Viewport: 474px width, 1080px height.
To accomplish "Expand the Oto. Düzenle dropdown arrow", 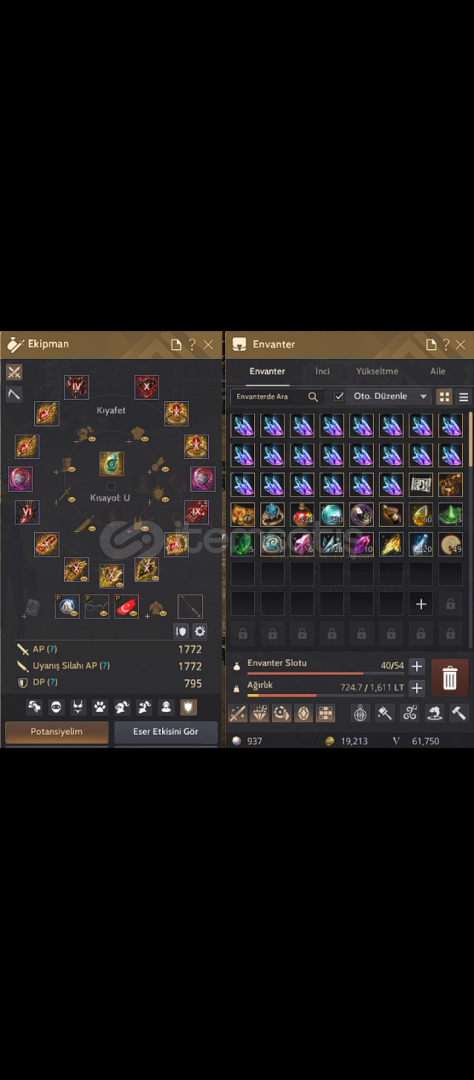I will coord(423,397).
